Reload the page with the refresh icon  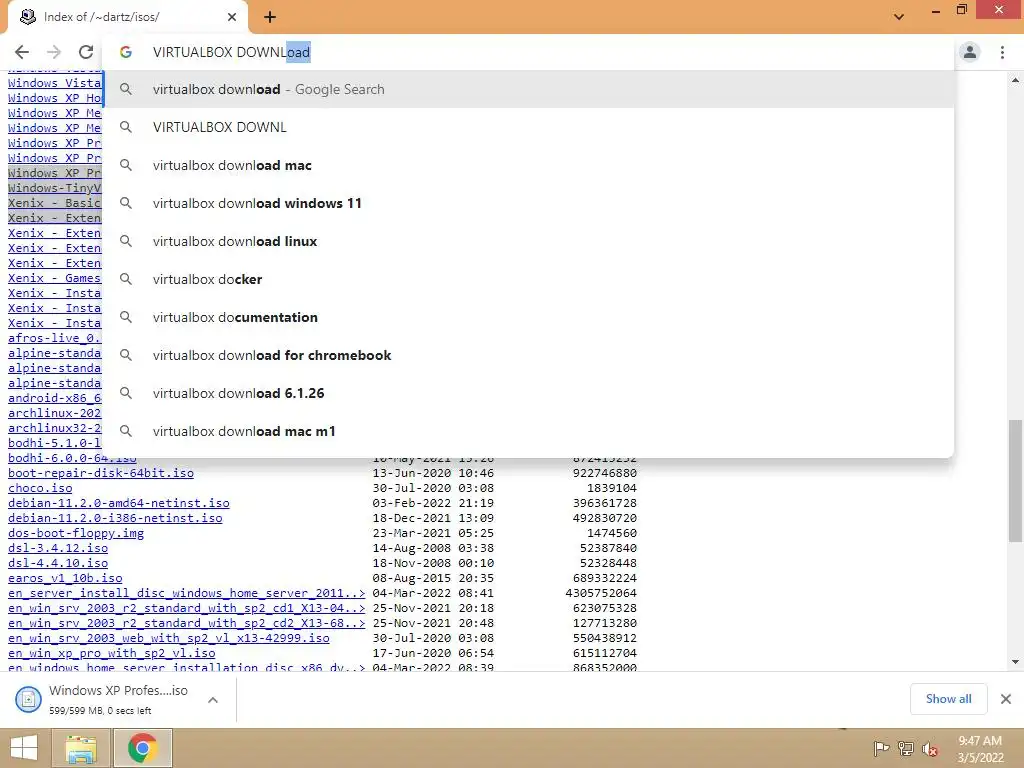pos(86,52)
